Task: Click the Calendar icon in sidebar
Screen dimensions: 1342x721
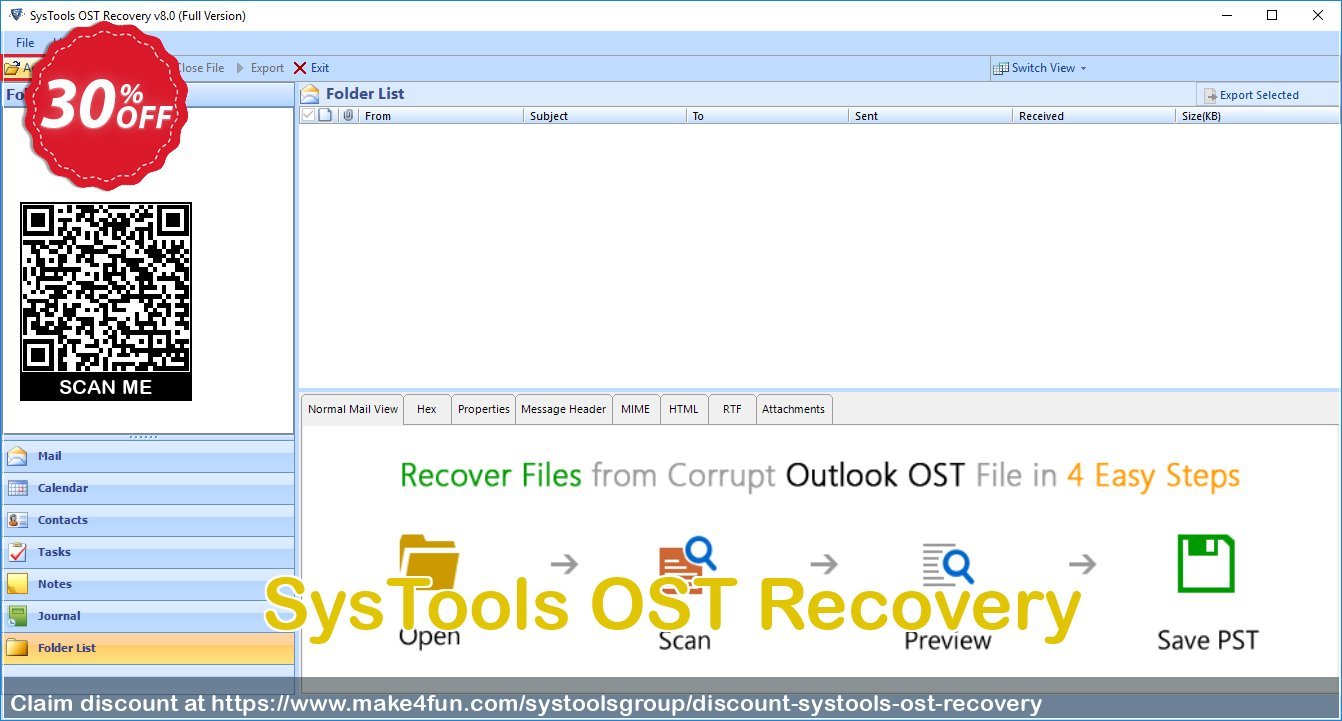Action: click(18, 488)
